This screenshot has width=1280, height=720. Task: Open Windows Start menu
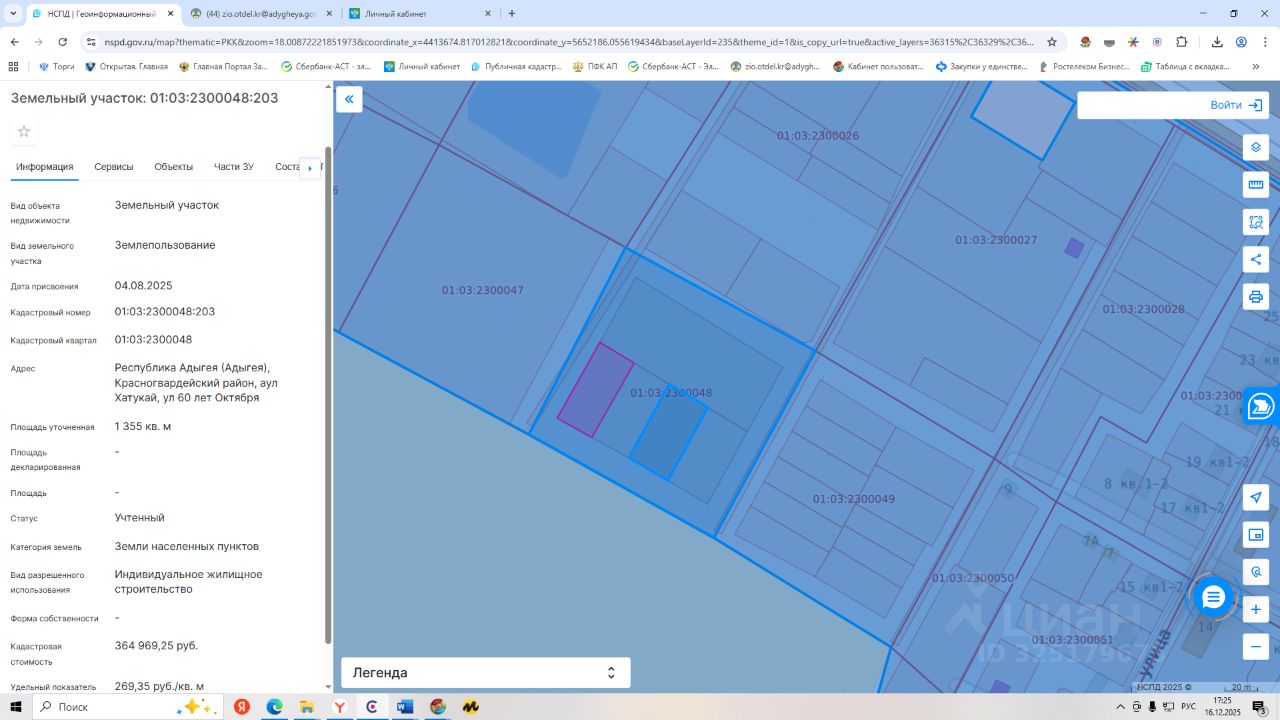pyautogui.click(x=16, y=707)
